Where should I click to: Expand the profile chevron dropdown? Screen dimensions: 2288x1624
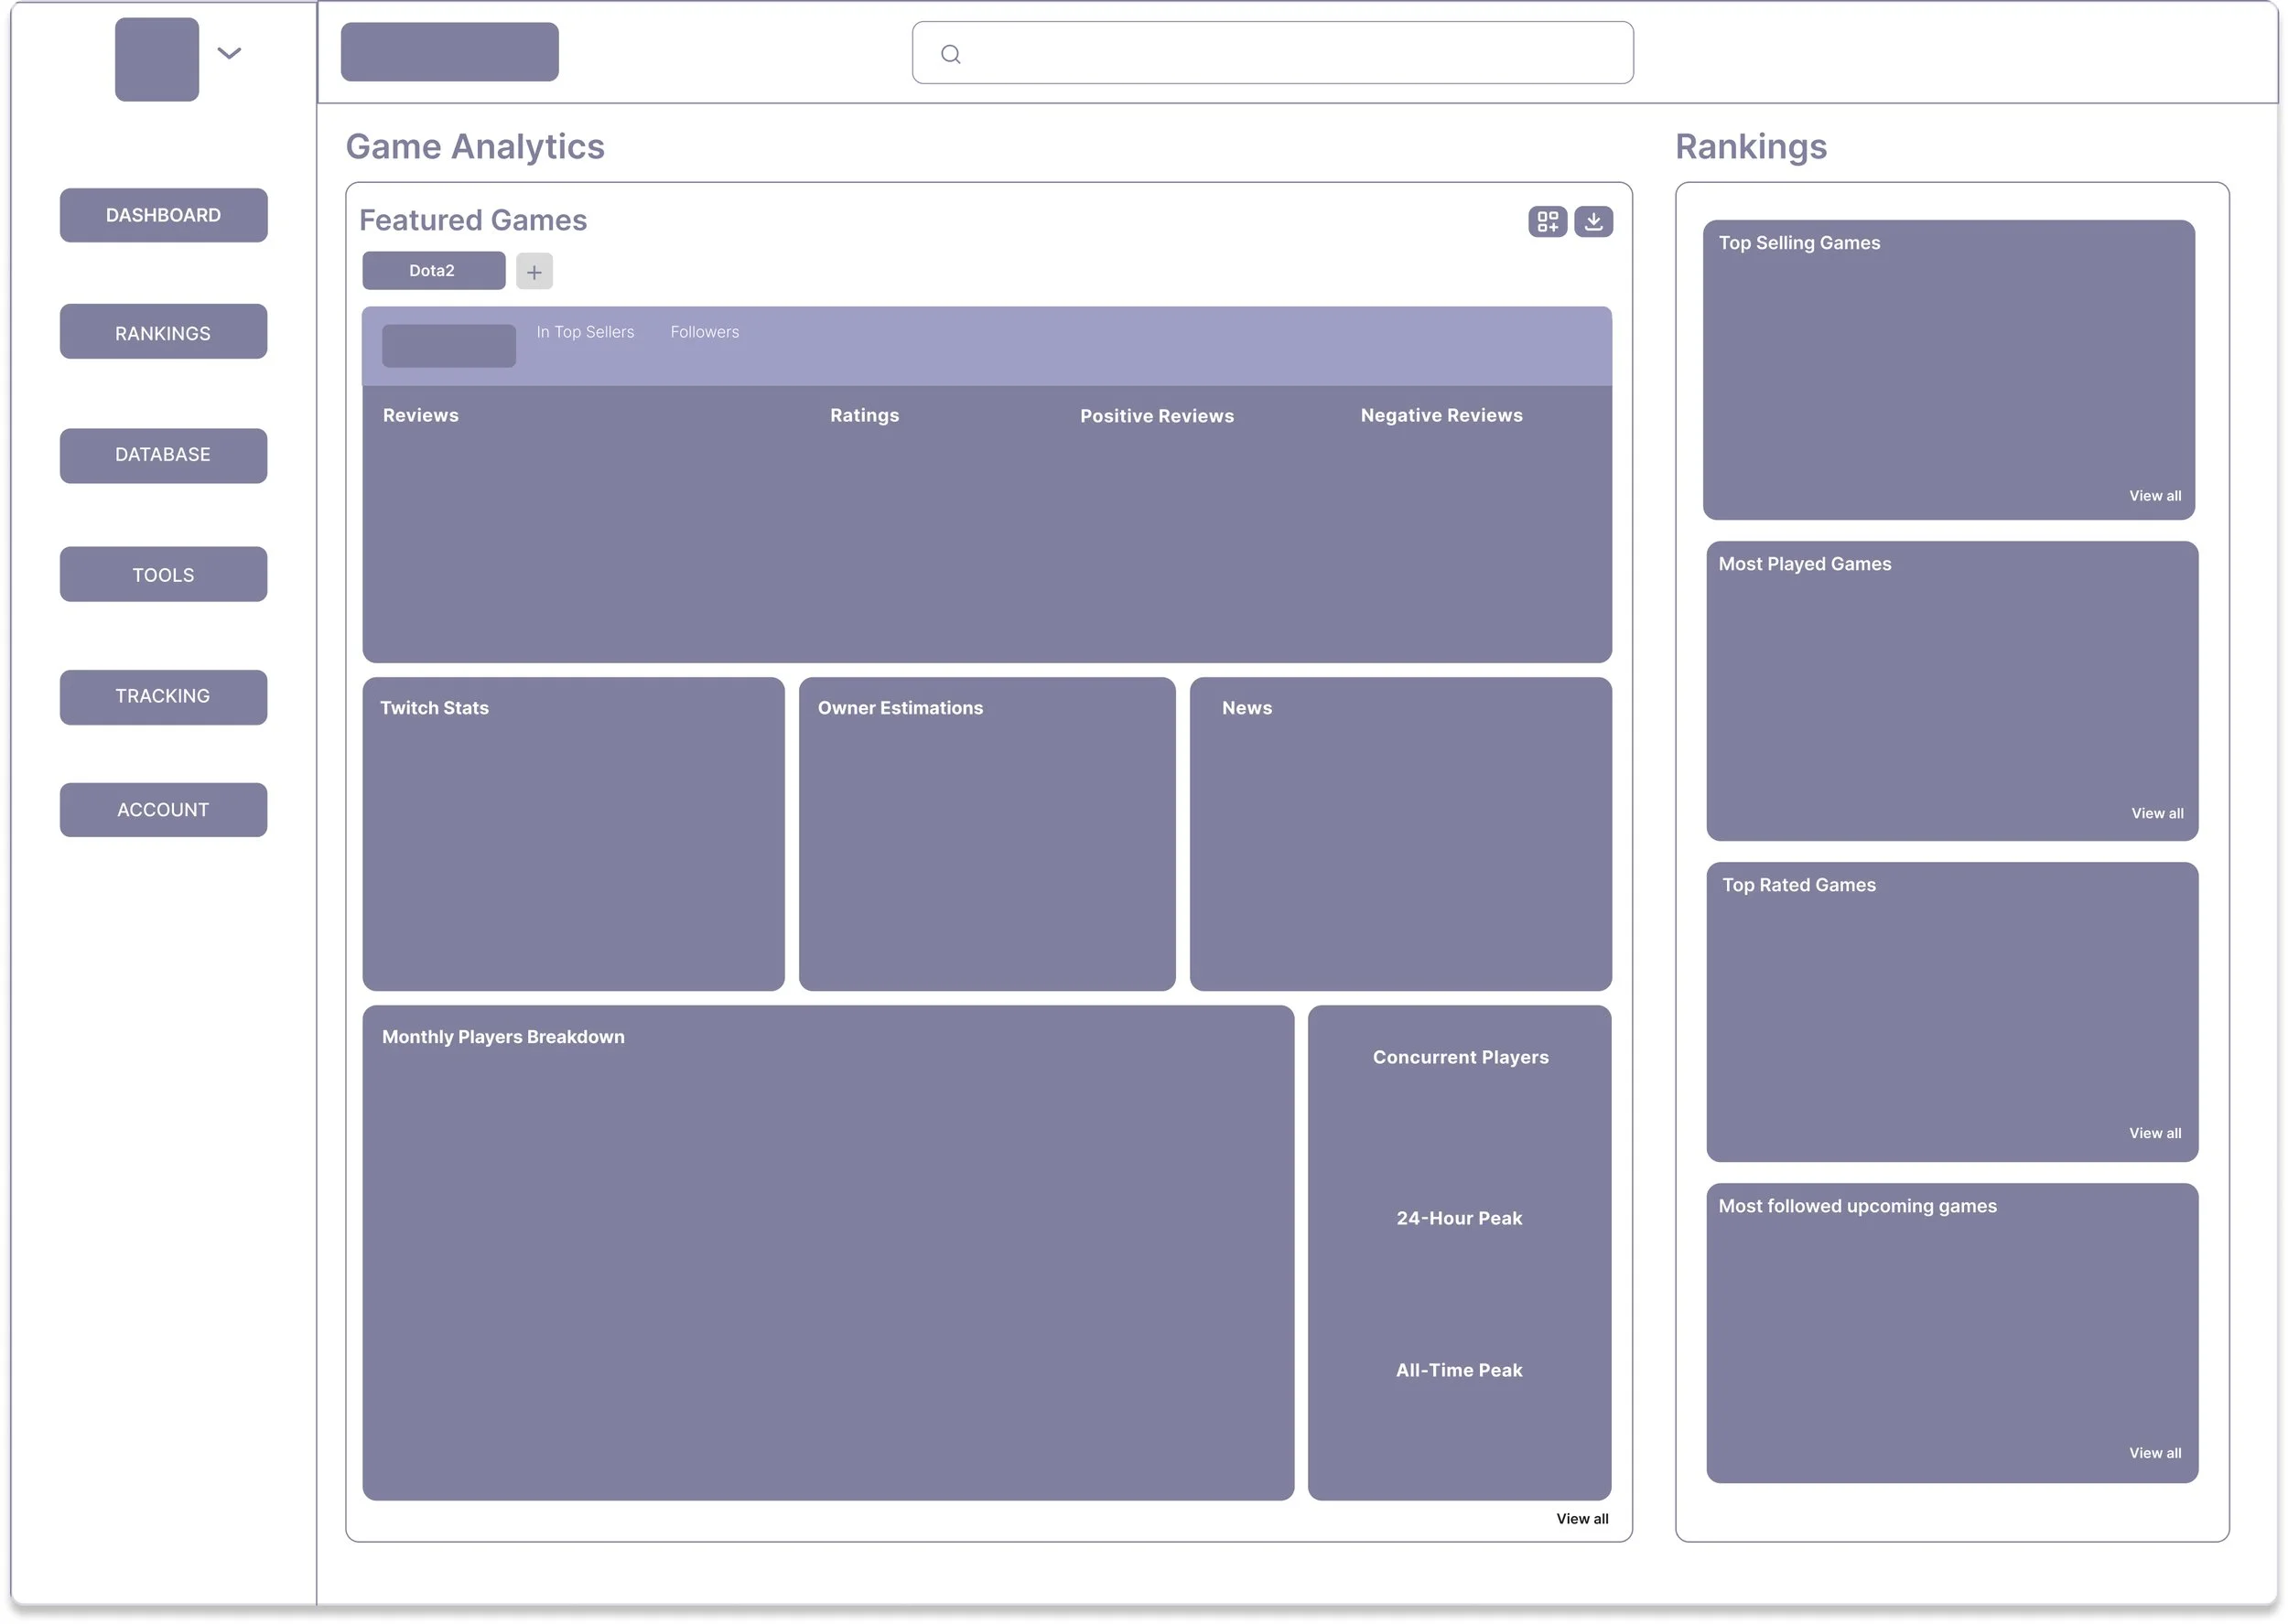point(229,53)
